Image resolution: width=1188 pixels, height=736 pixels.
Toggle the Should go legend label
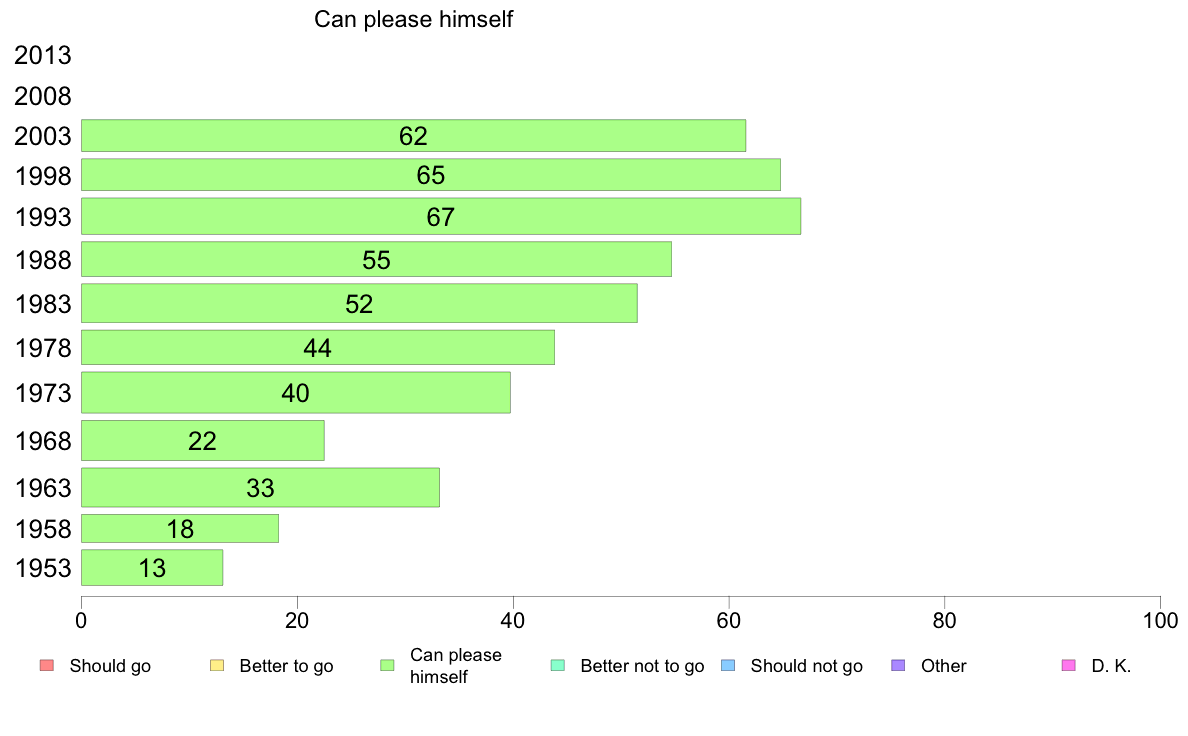(x=110, y=666)
